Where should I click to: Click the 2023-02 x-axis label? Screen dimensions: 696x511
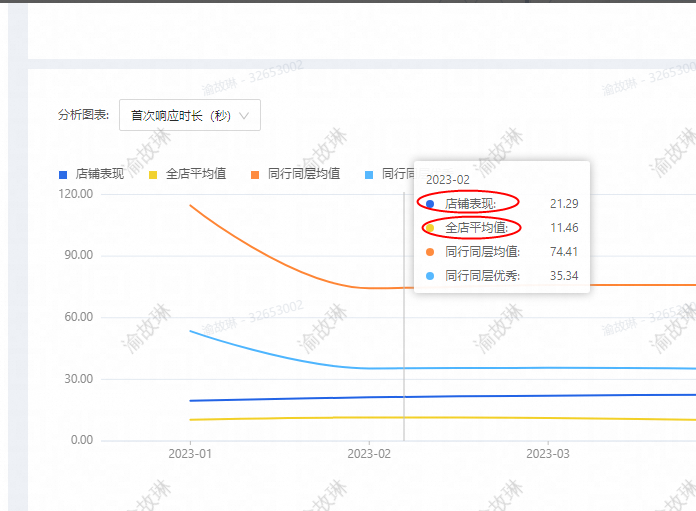point(369,454)
